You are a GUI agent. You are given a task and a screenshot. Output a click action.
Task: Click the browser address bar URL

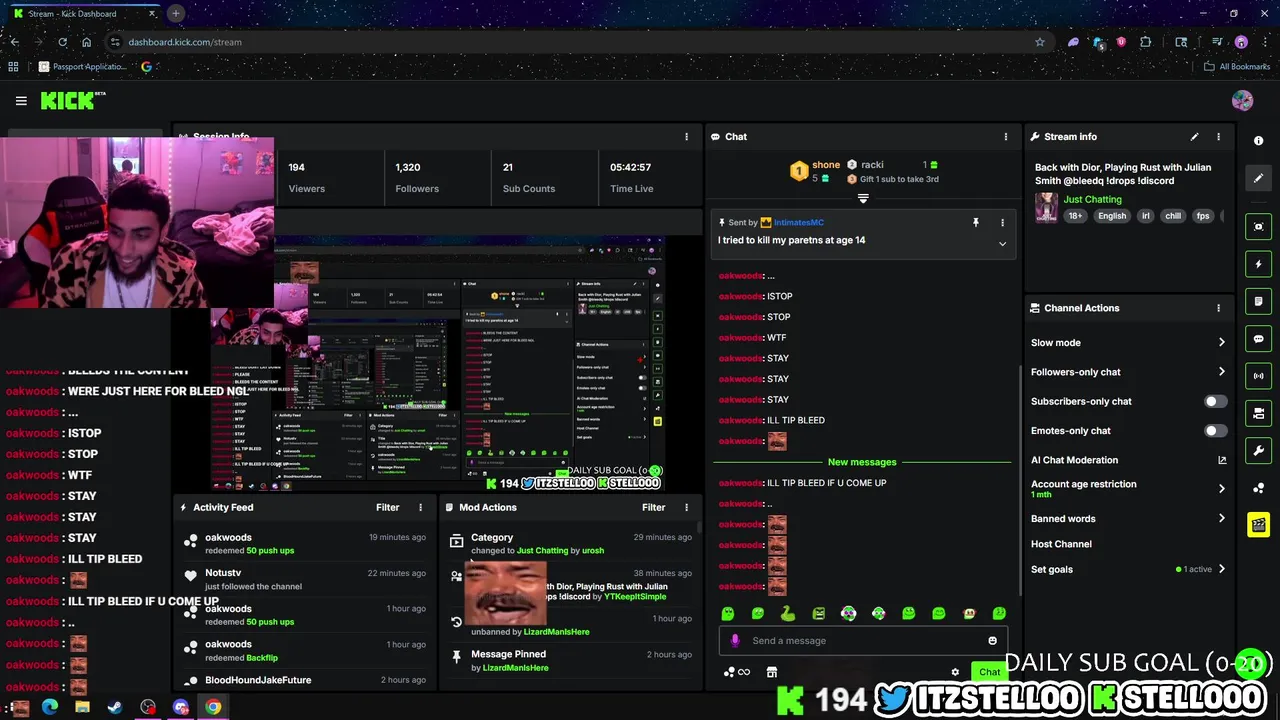click(185, 42)
